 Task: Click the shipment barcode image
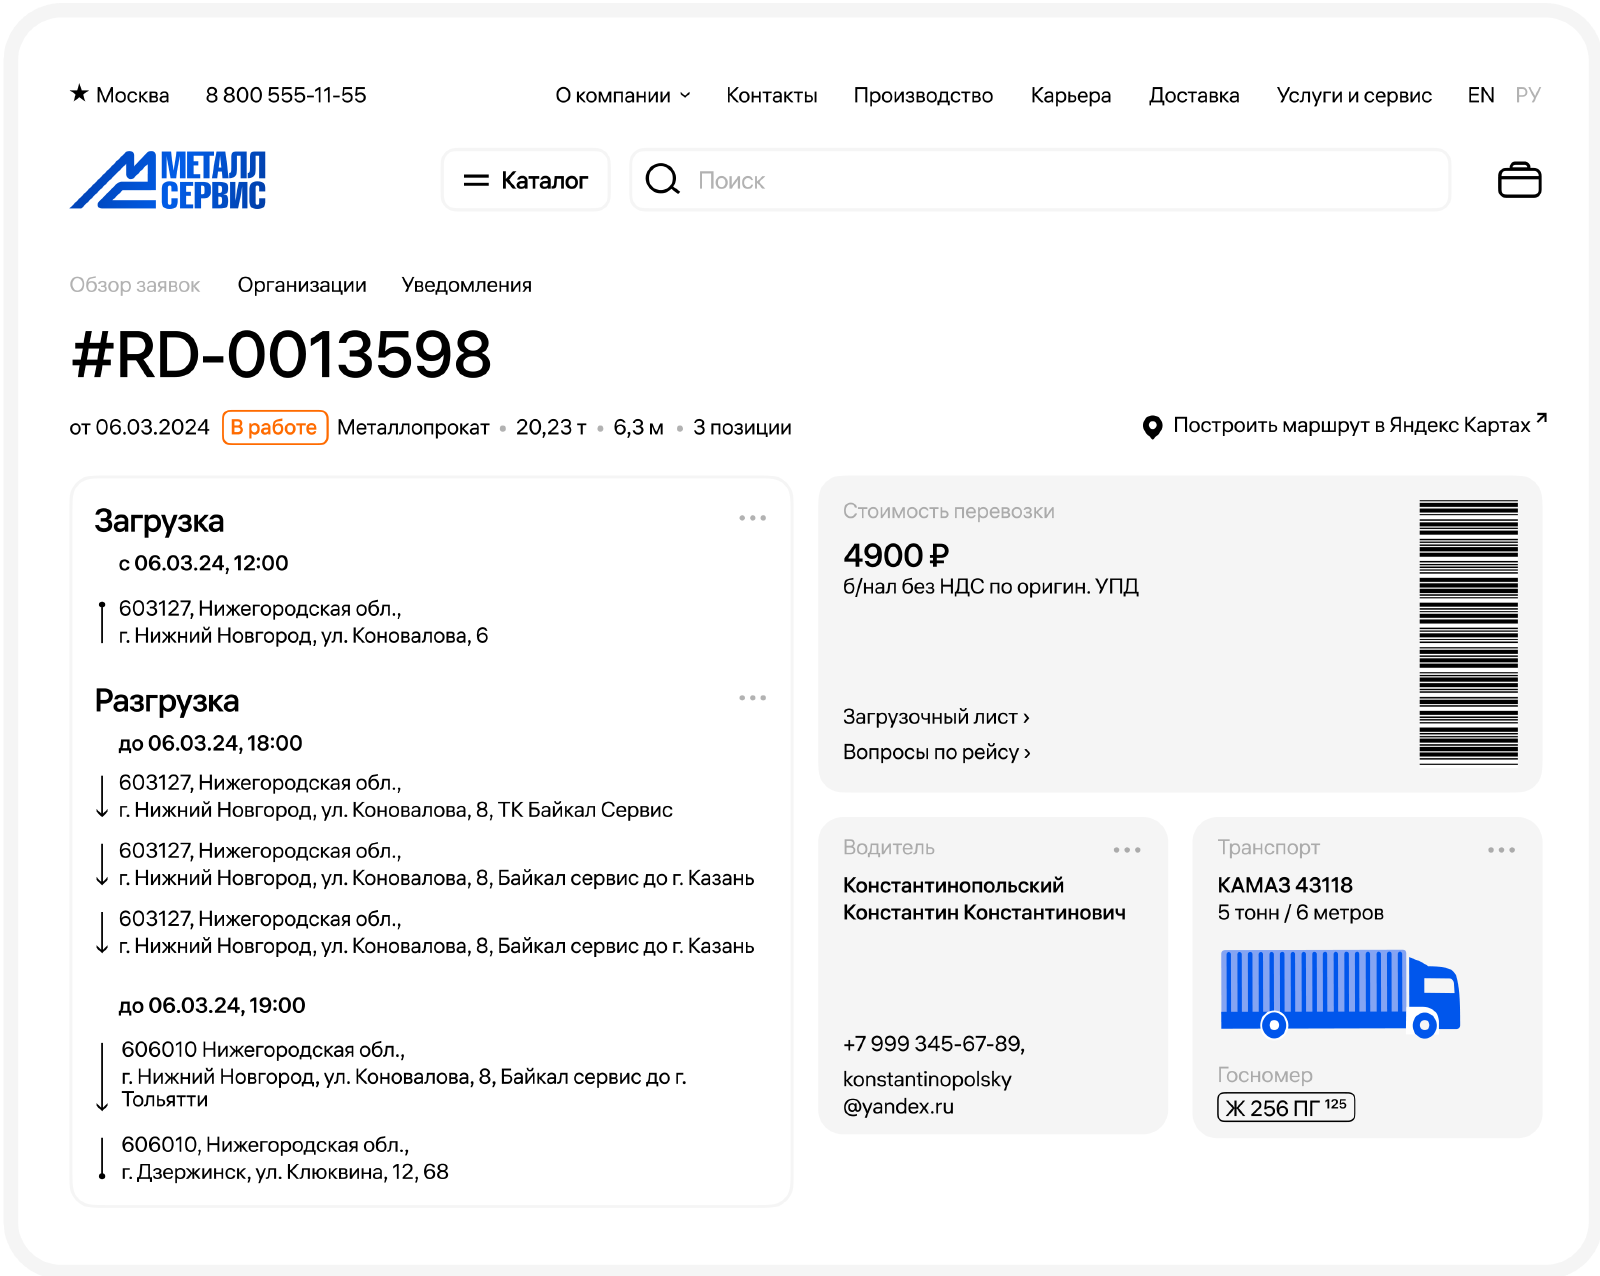tap(1468, 632)
